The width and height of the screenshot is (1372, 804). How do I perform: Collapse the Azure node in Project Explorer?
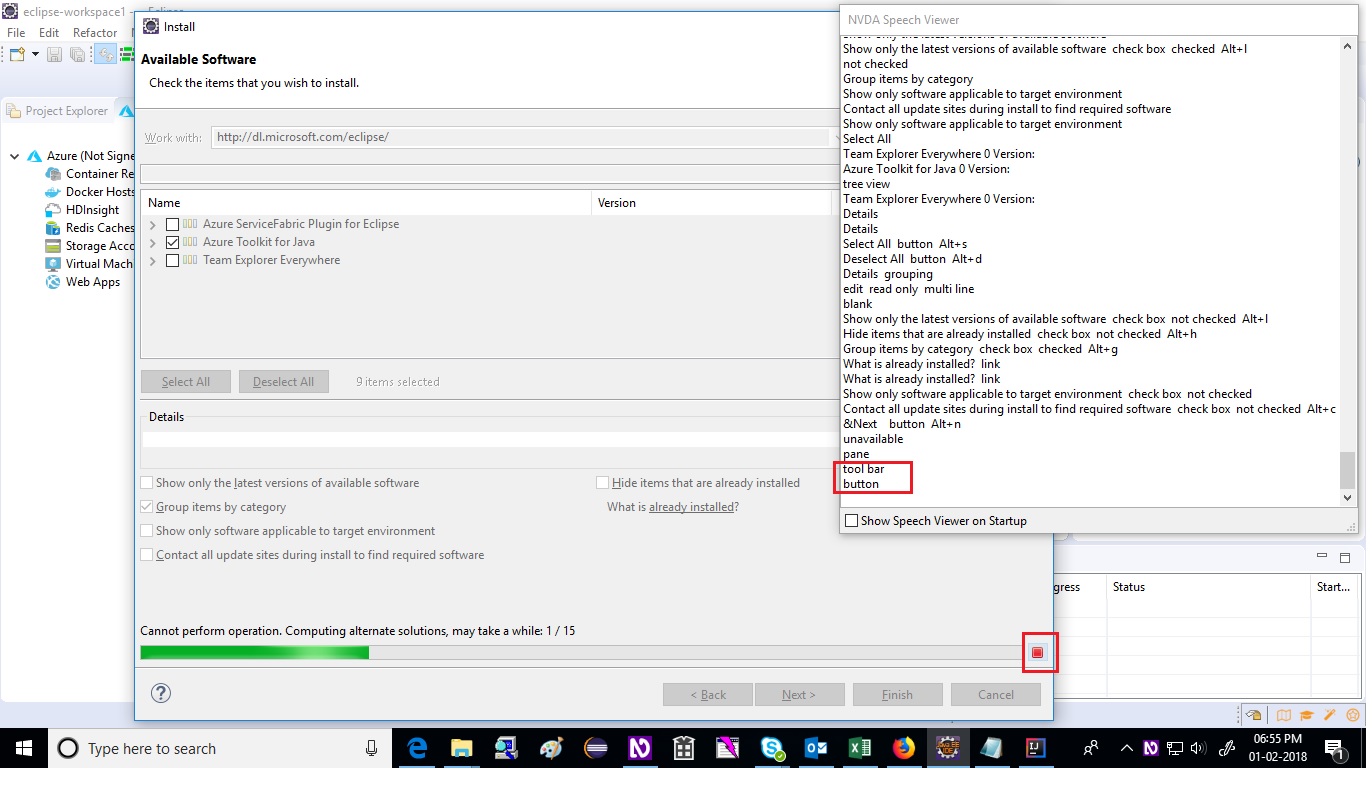coord(12,156)
